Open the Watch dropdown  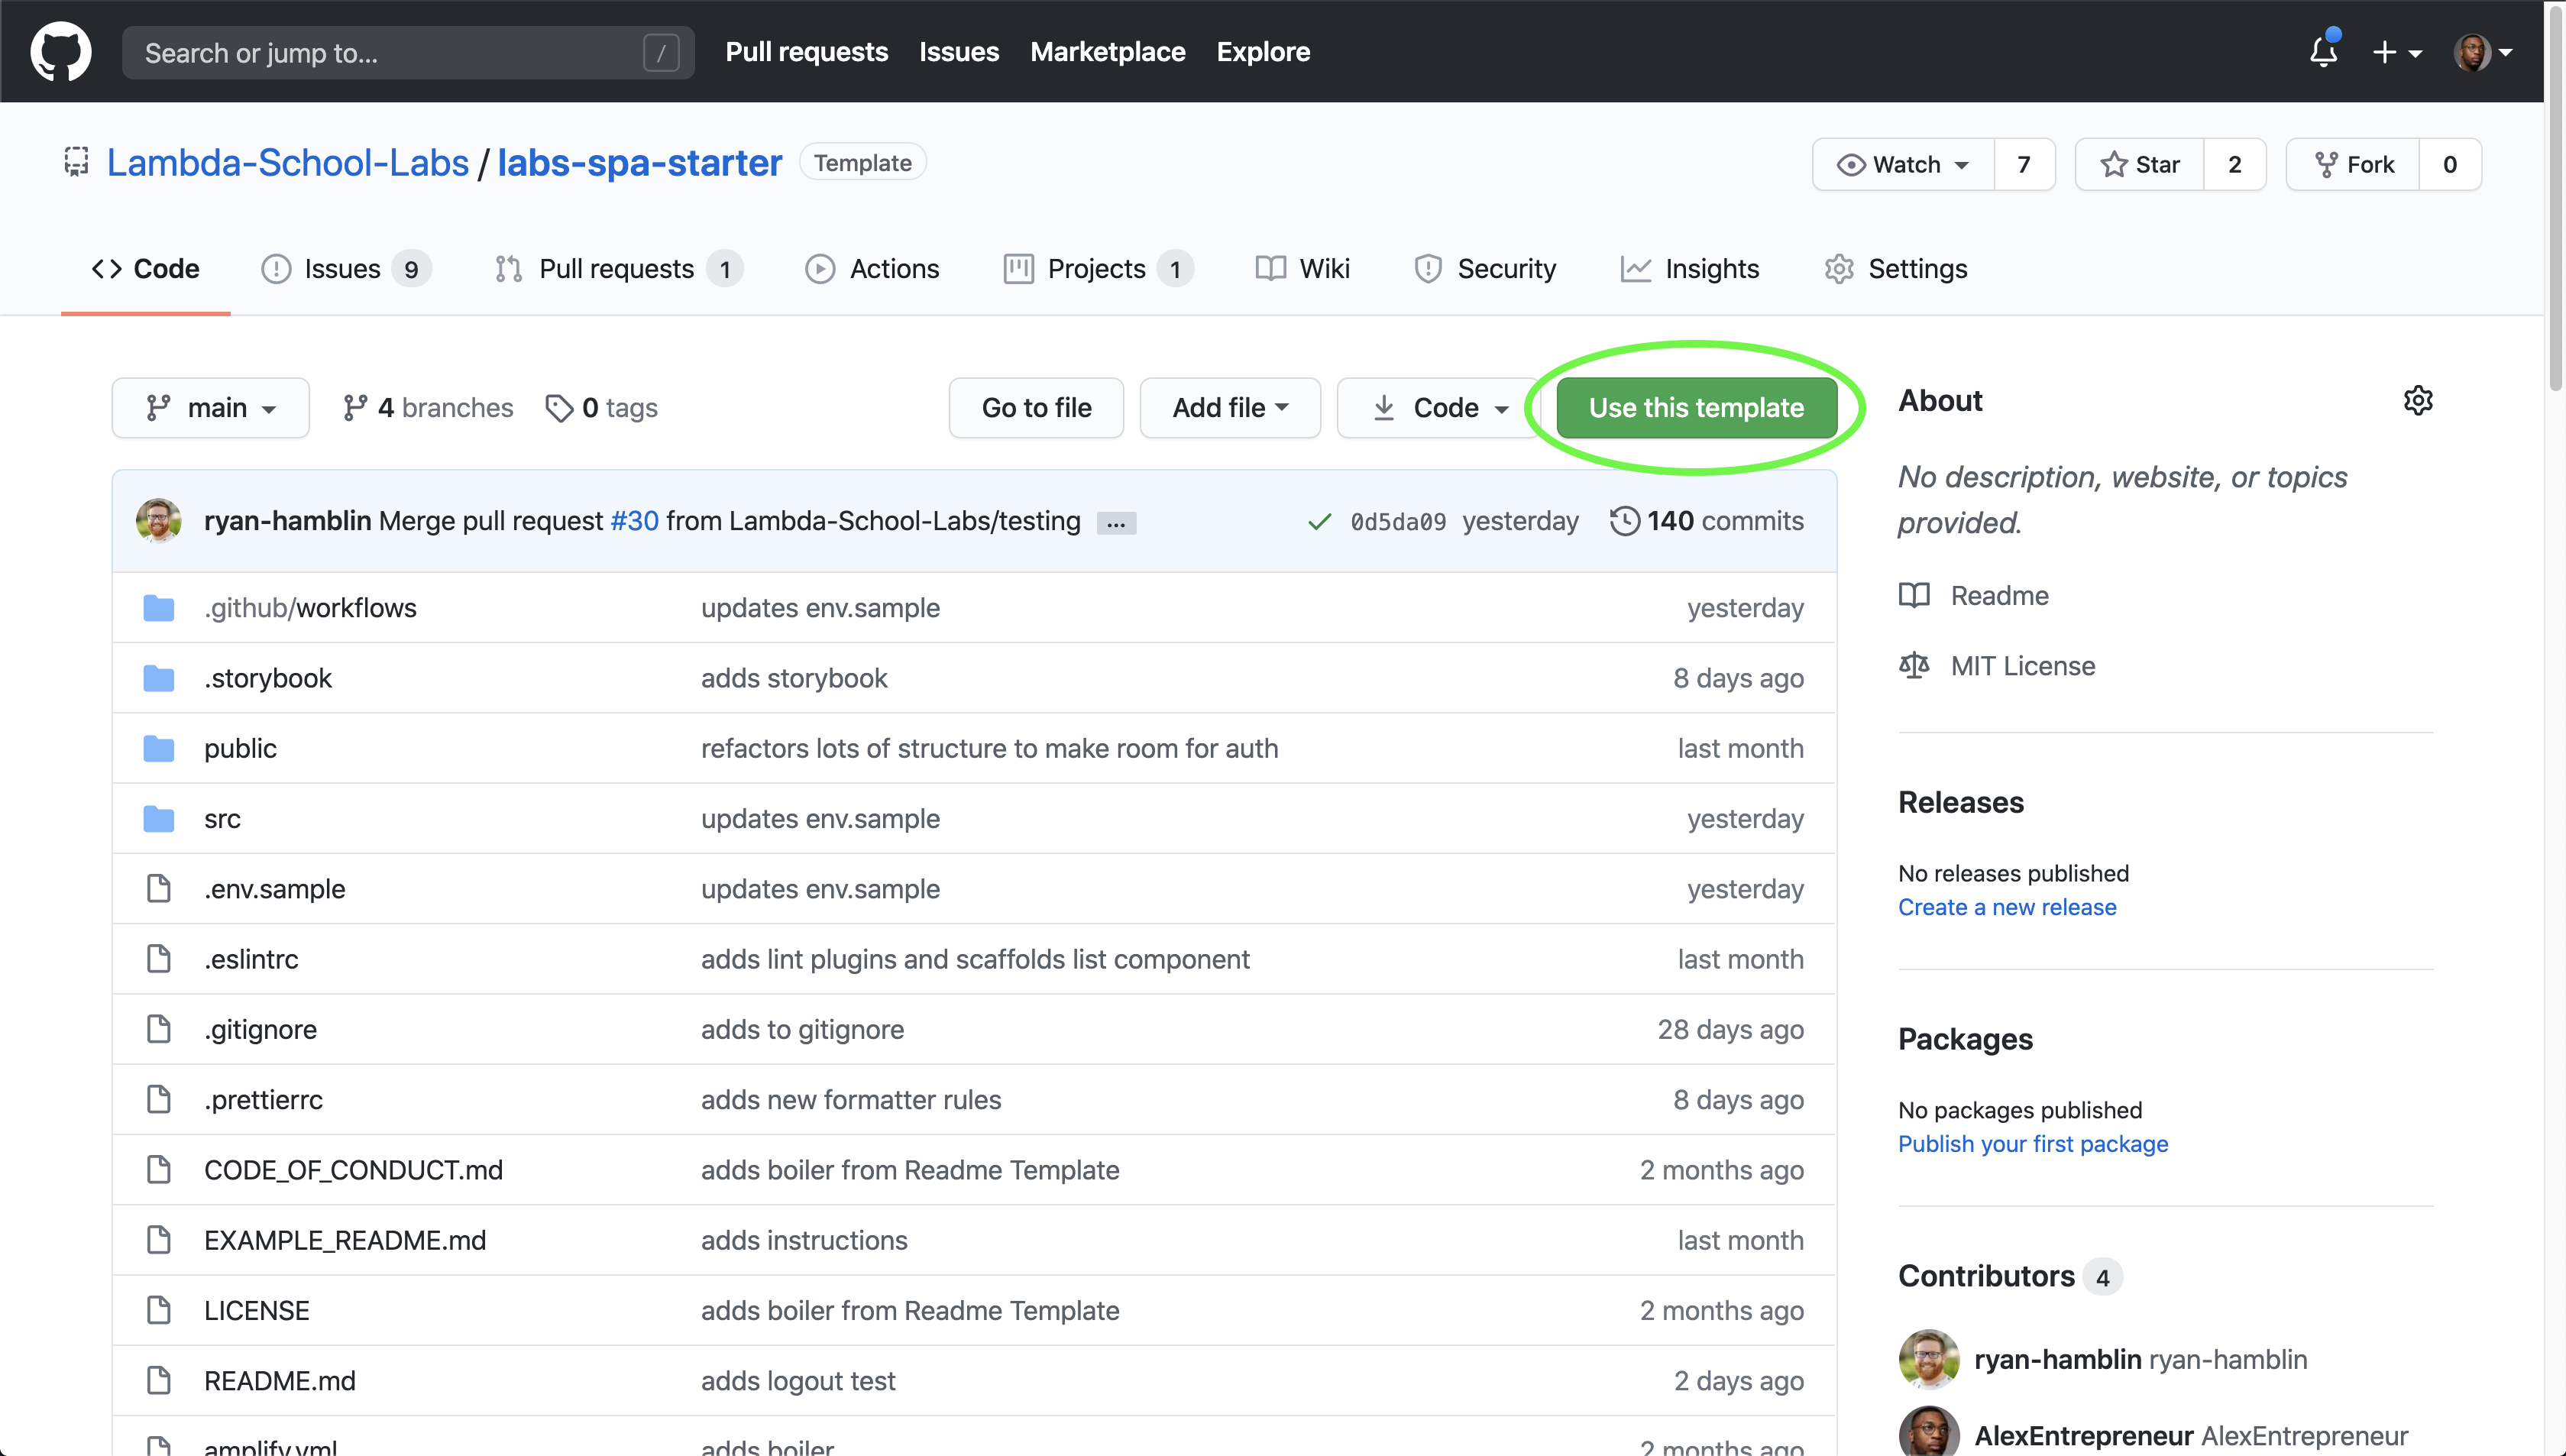point(1903,164)
